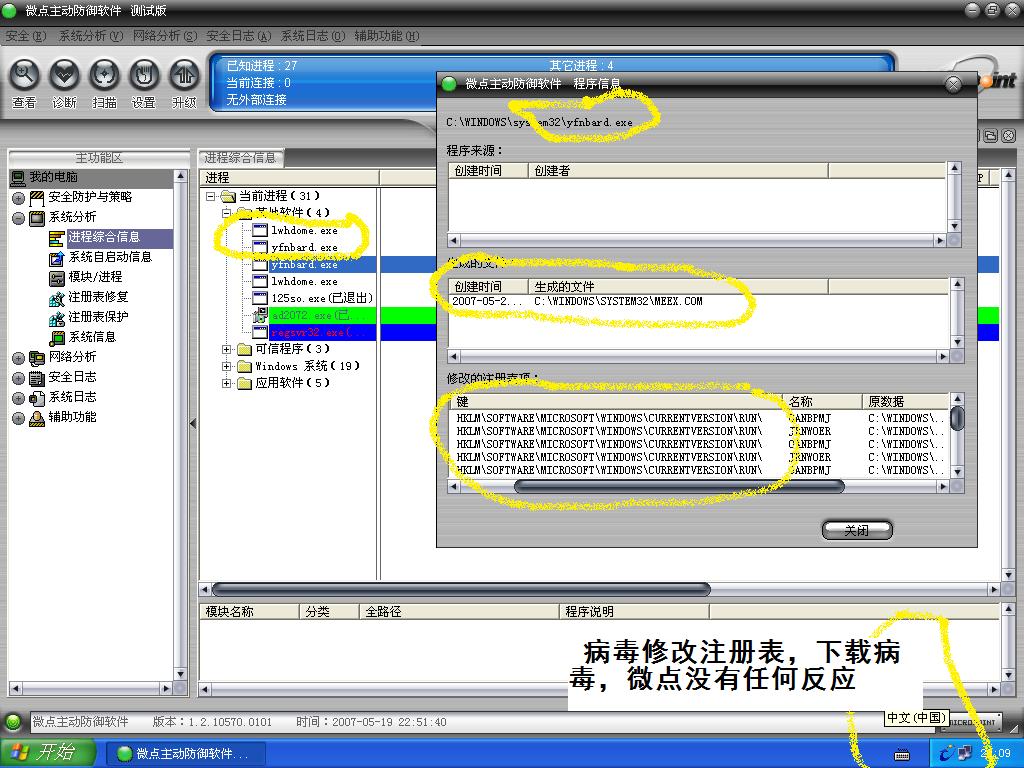Click the 微点主动防御软件 taskbar button
Screen dimensions: 1024x768
185,754
